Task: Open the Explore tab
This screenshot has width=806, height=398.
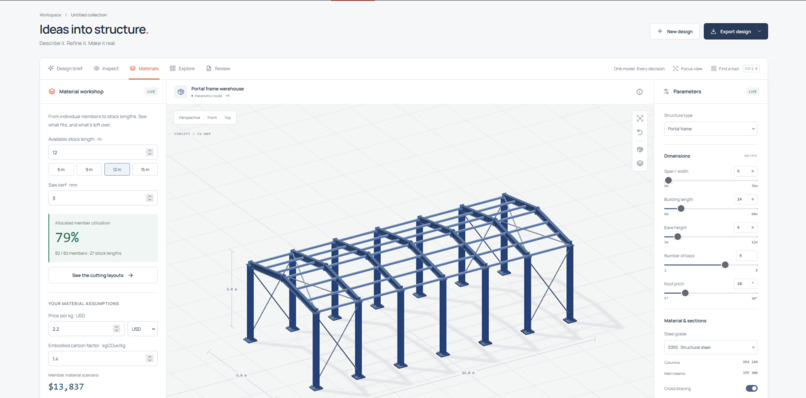Action: click(x=182, y=68)
